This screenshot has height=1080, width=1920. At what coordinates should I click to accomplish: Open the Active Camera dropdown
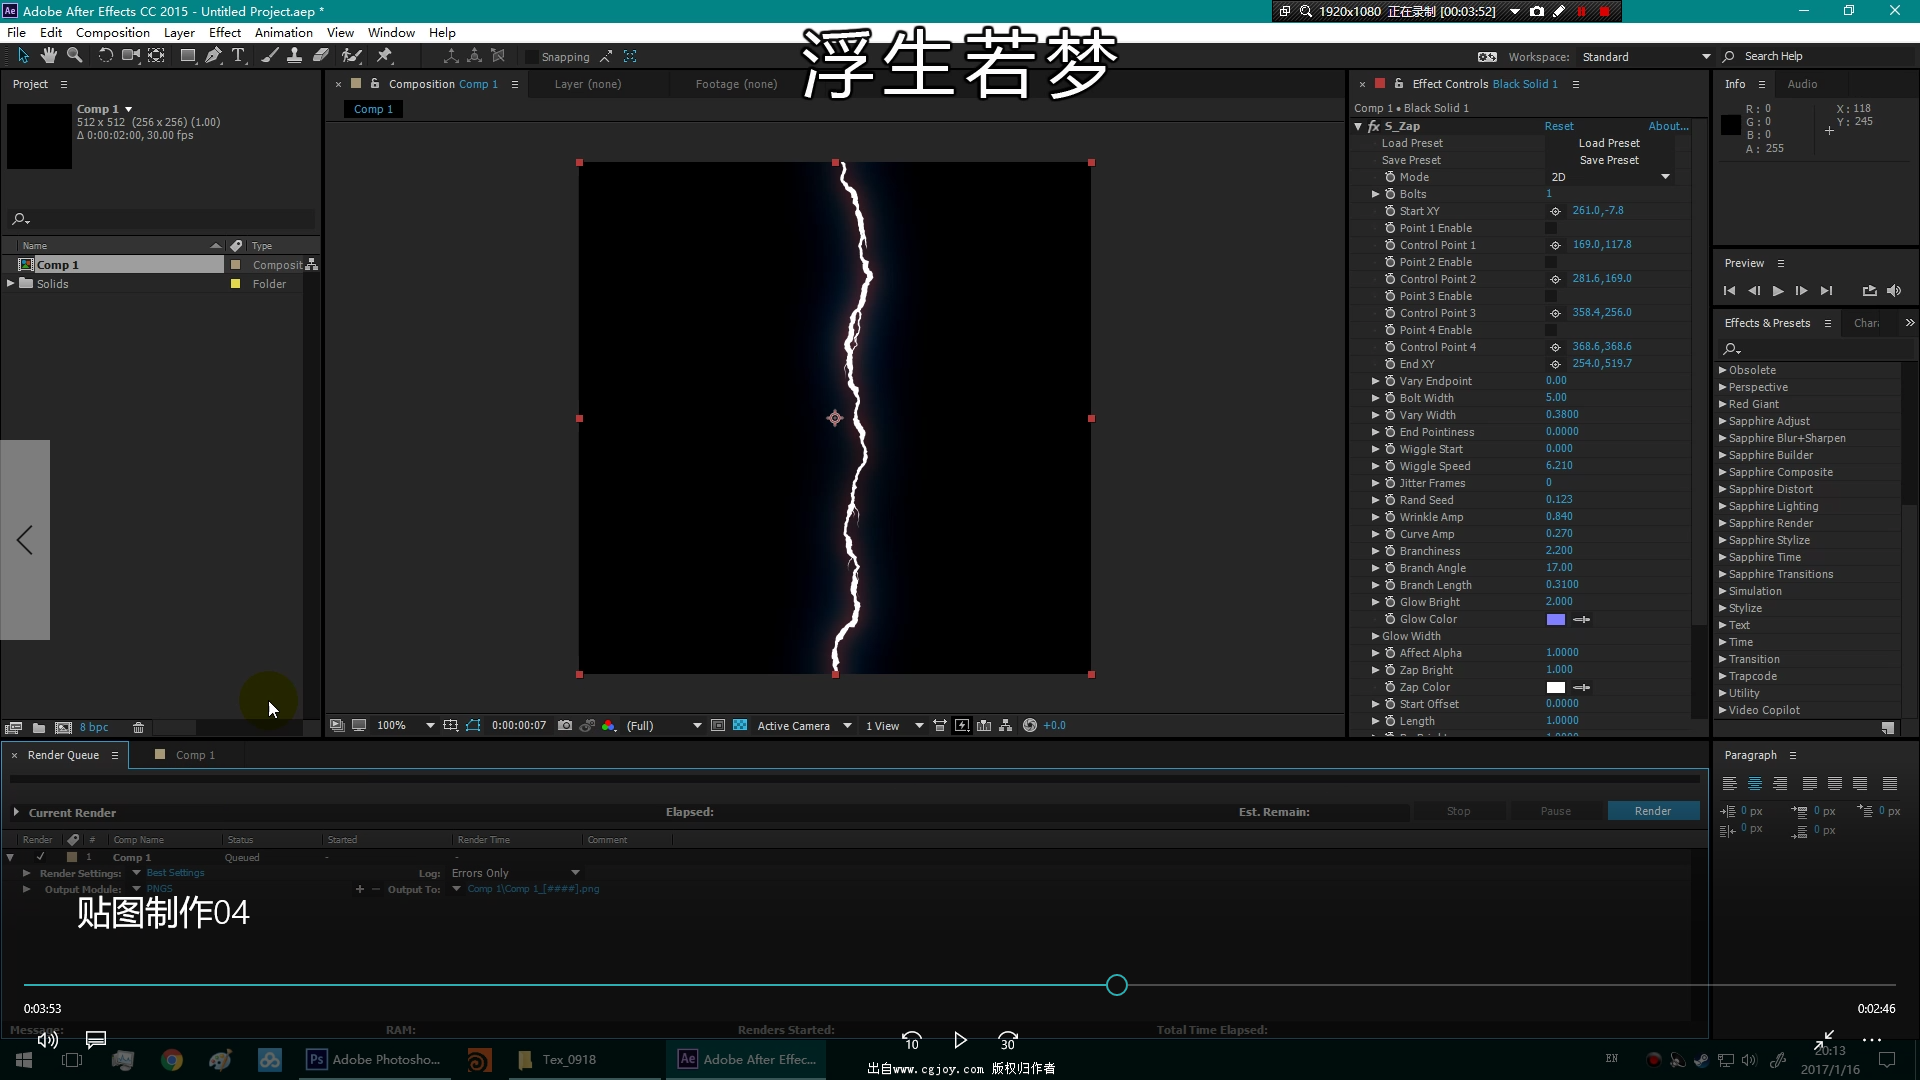point(804,726)
